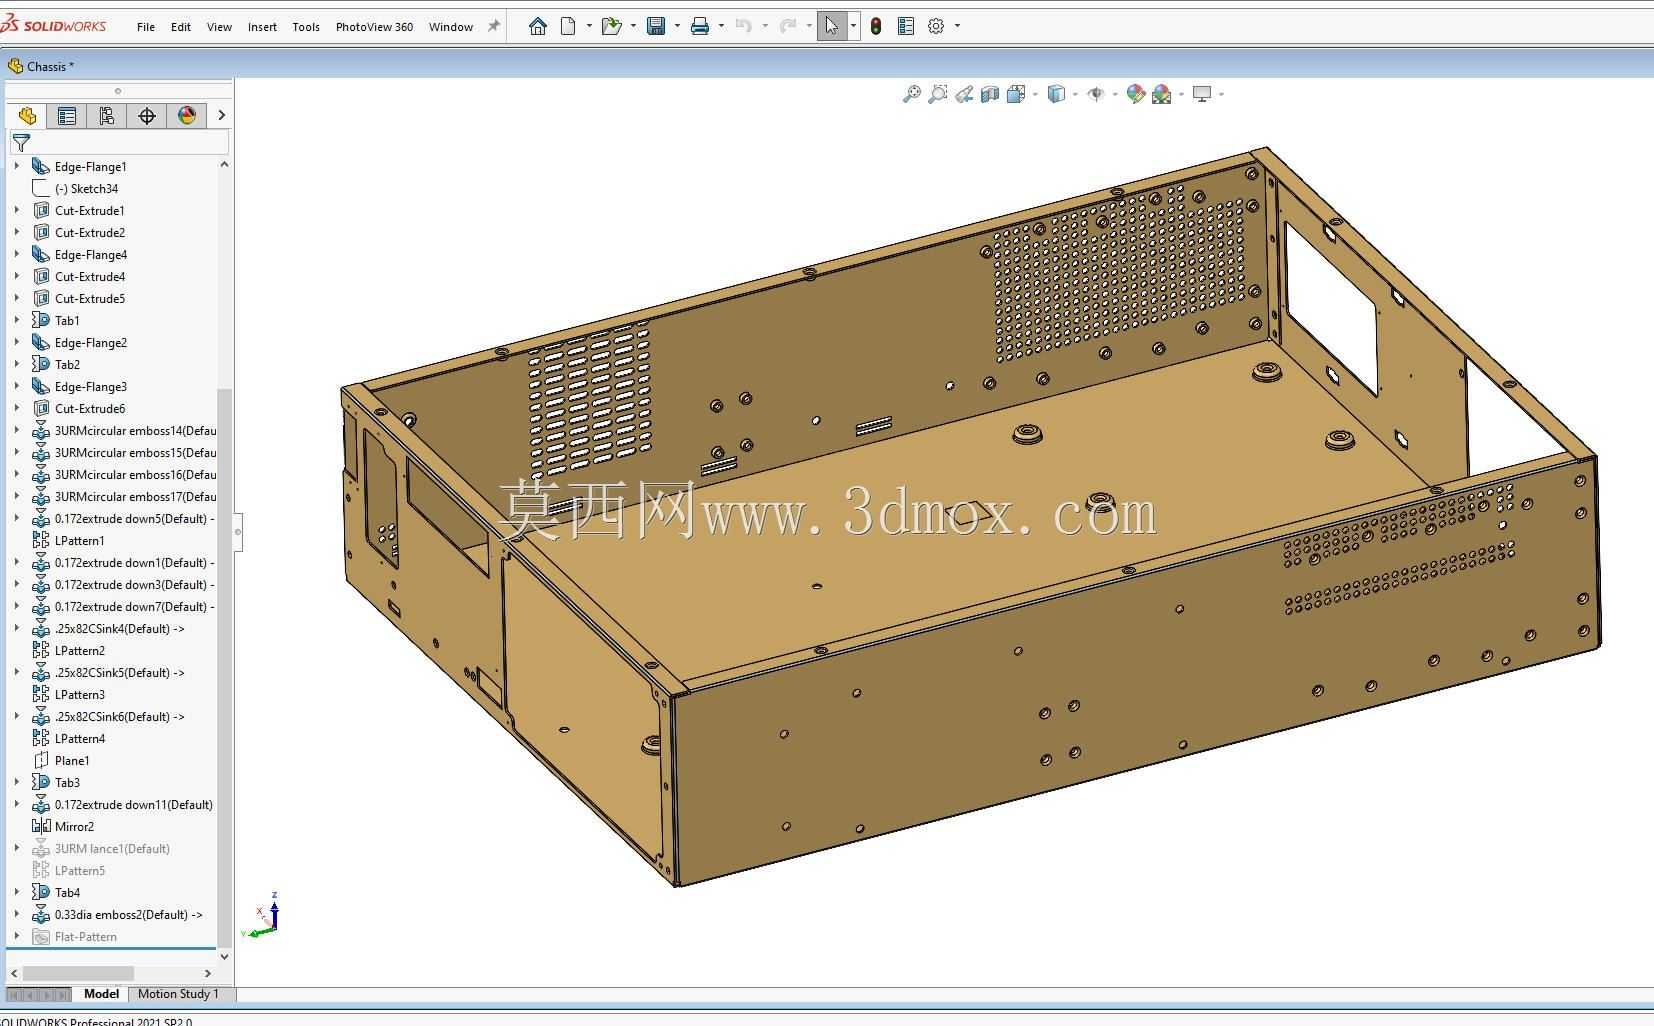Viewport: 1654px width, 1026px height.
Task: Open the Options gear dropdown arrow
Action: click(957, 26)
